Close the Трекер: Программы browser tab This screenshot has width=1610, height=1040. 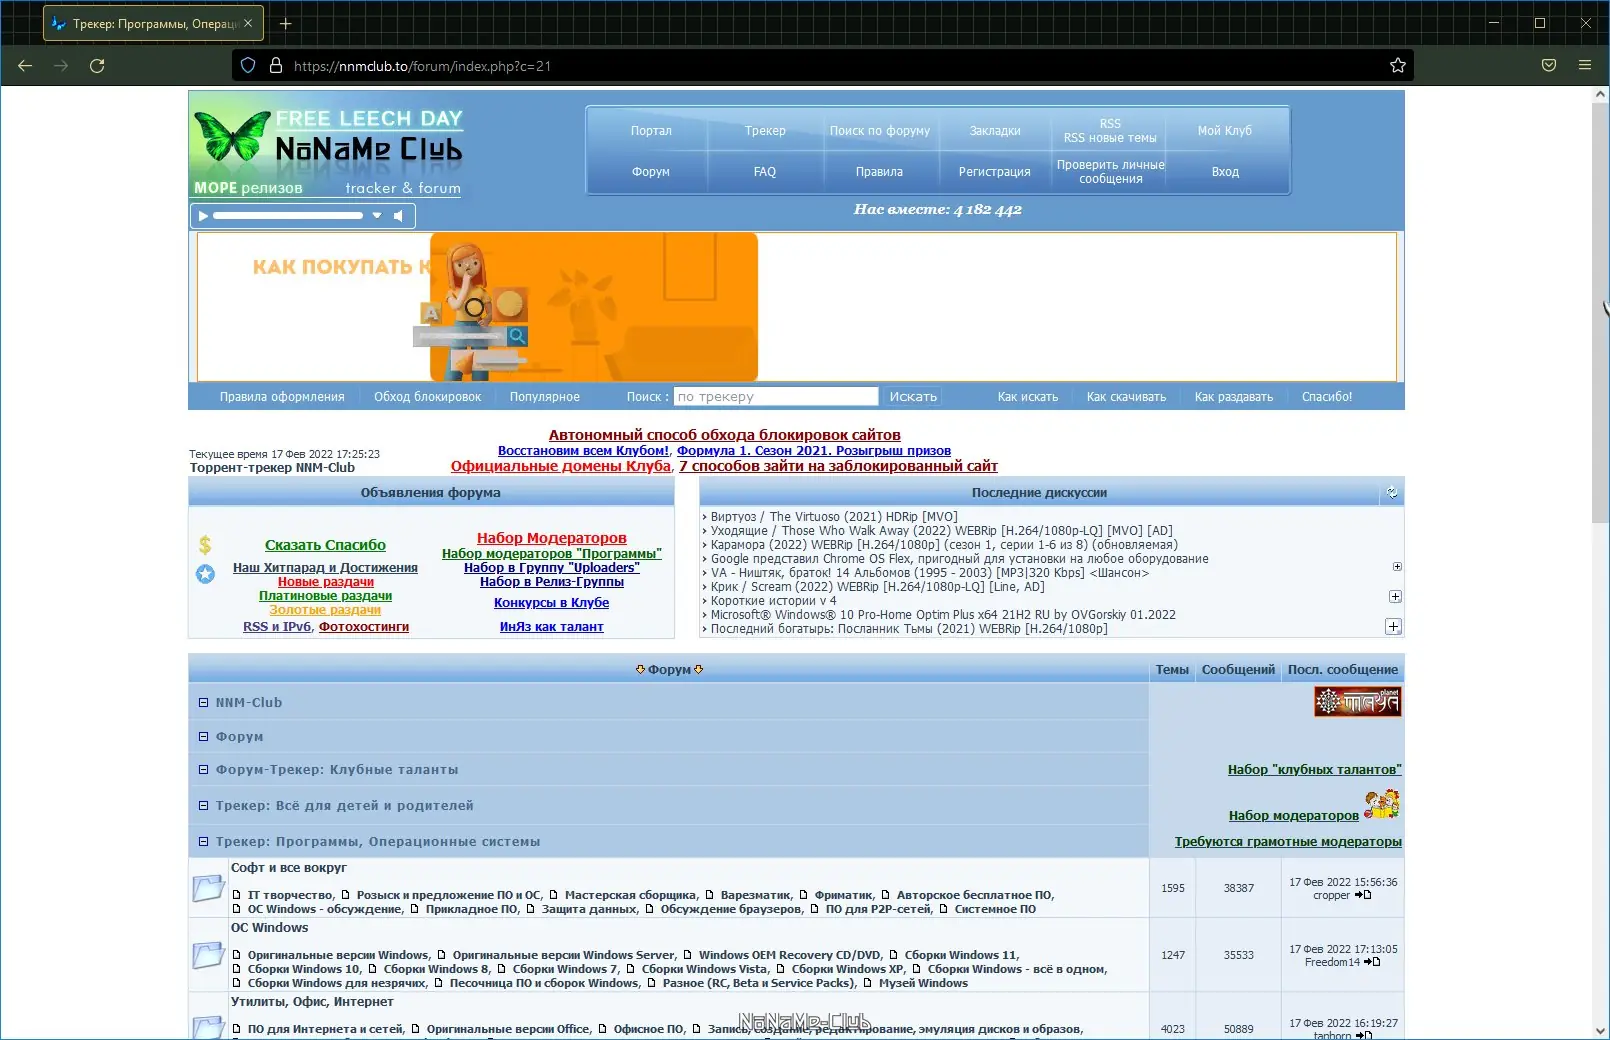click(248, 24)
